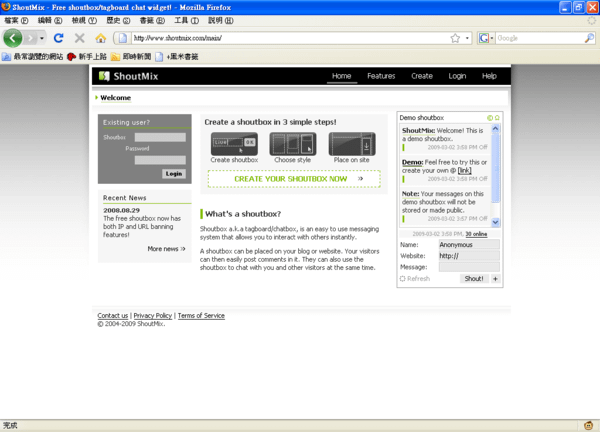Open the 歷史 (History) menu
The width and height of the screenshot is (600, 432).
click(118, 21)
